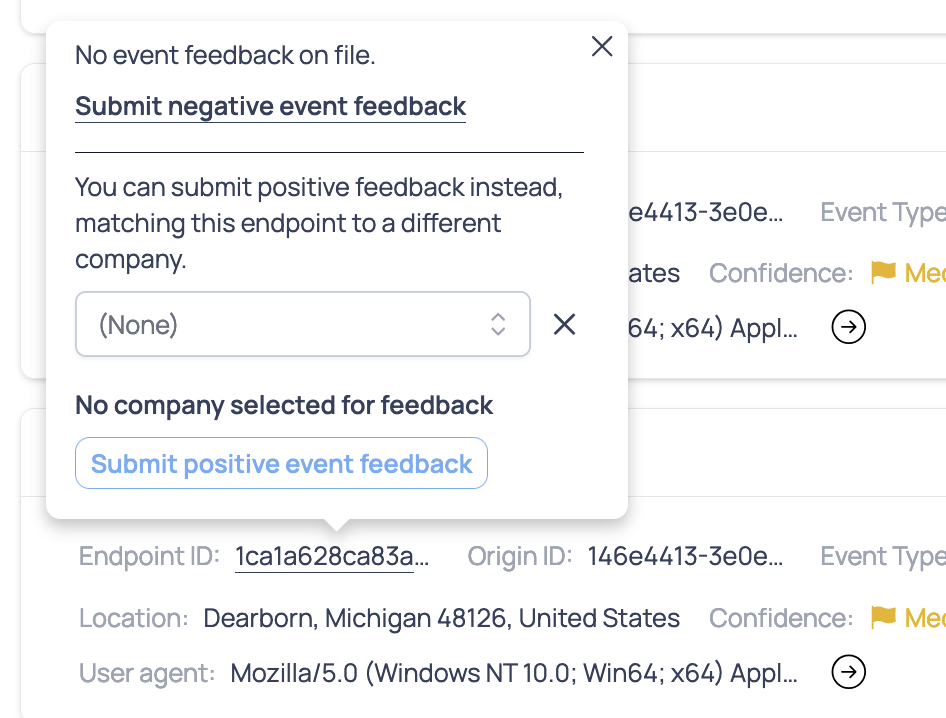Click the truncated Origin ID in upper event card

point(705,212)
